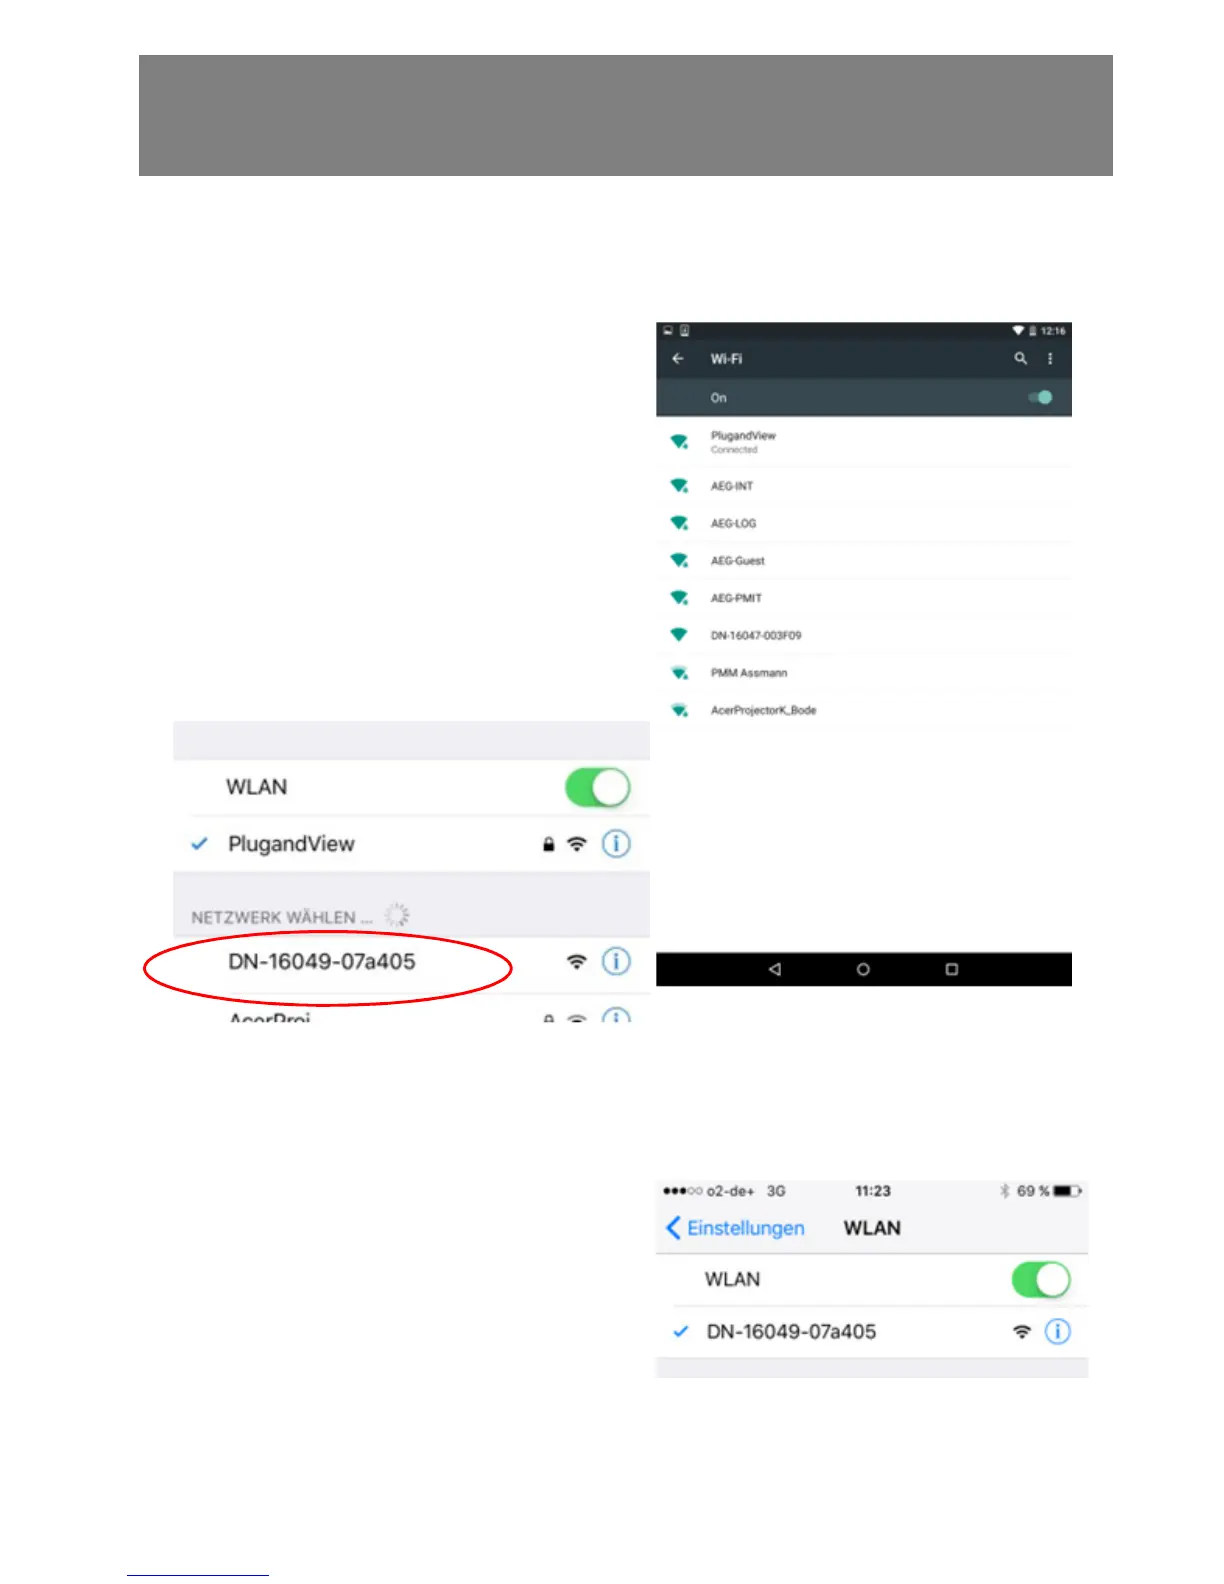The width and height of the screenshot is (1224, 1584).
Task: Tap the Android home circle navigation button
Action: coord(863,969)
